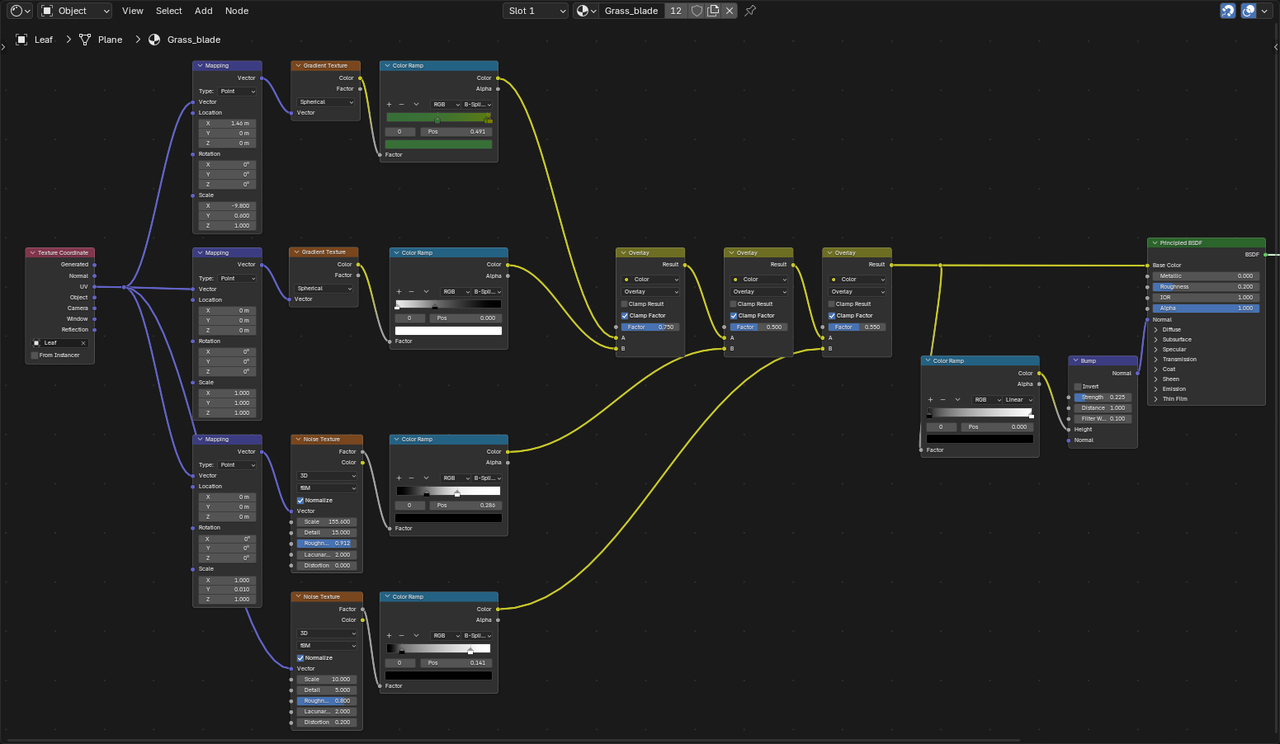The image size is (1280, 744).
Task: Open the Node menu
Action: [236, 11]
